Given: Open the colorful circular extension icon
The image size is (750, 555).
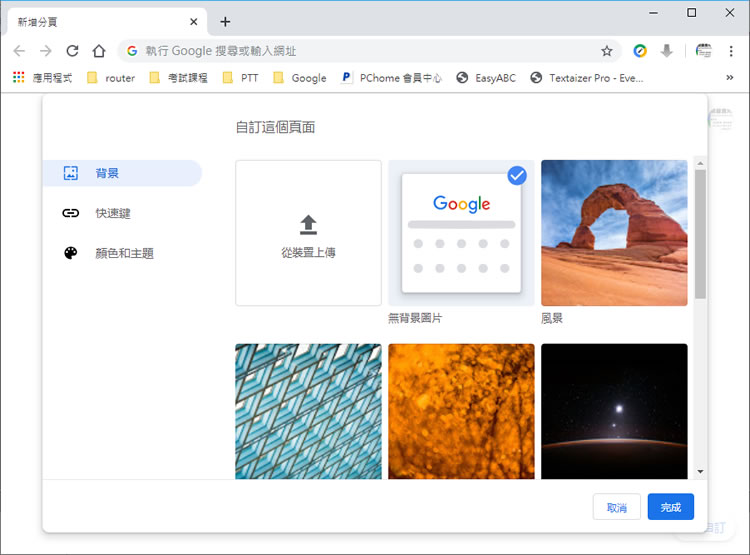Looking at the screenshot, I should pos(640,51).
